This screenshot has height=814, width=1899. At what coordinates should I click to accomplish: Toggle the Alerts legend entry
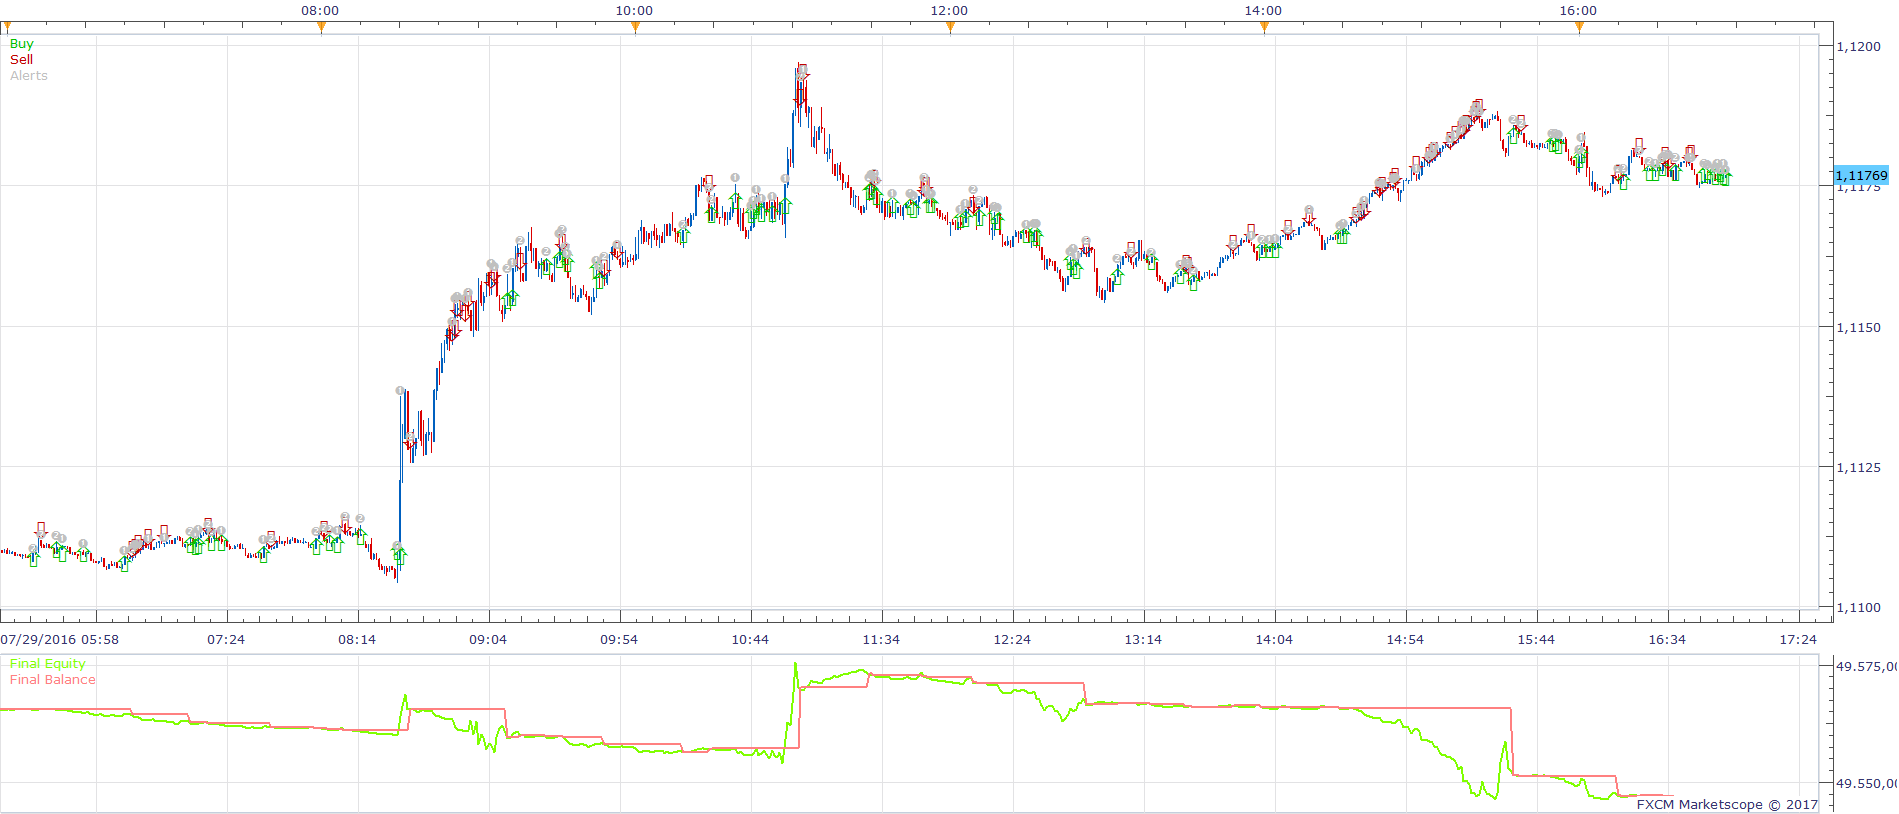tap(29, 76)
